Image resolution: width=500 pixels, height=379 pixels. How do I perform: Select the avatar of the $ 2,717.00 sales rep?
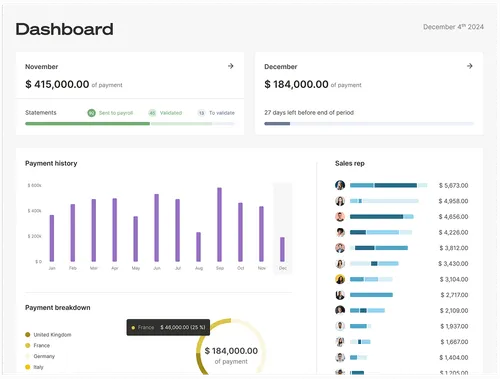pos(340,295)
